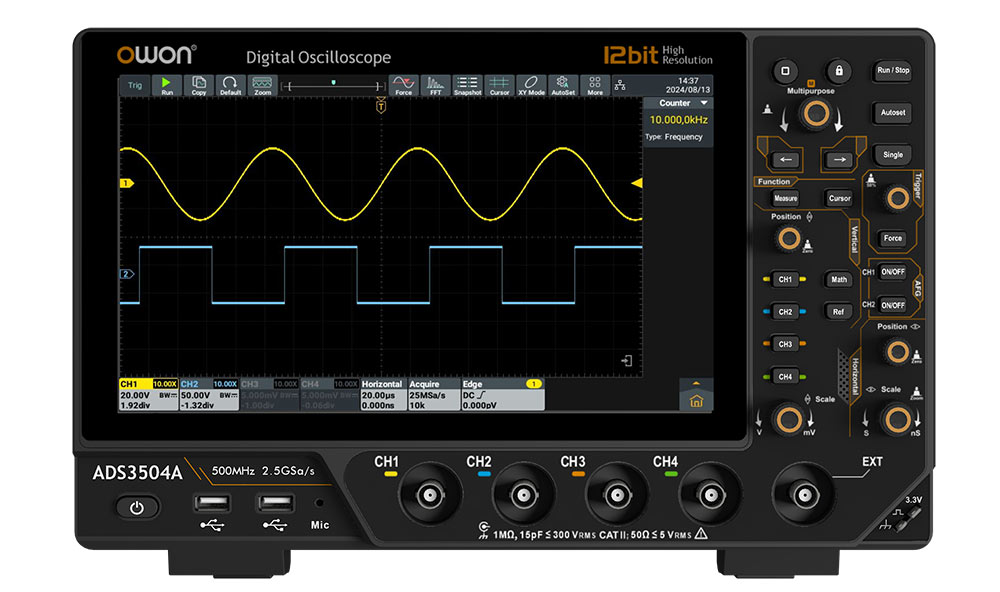Screen dimensions: 1000x592
Task: Toggle the AFG CH1 ON/OFF button
Action: point(893,272)
